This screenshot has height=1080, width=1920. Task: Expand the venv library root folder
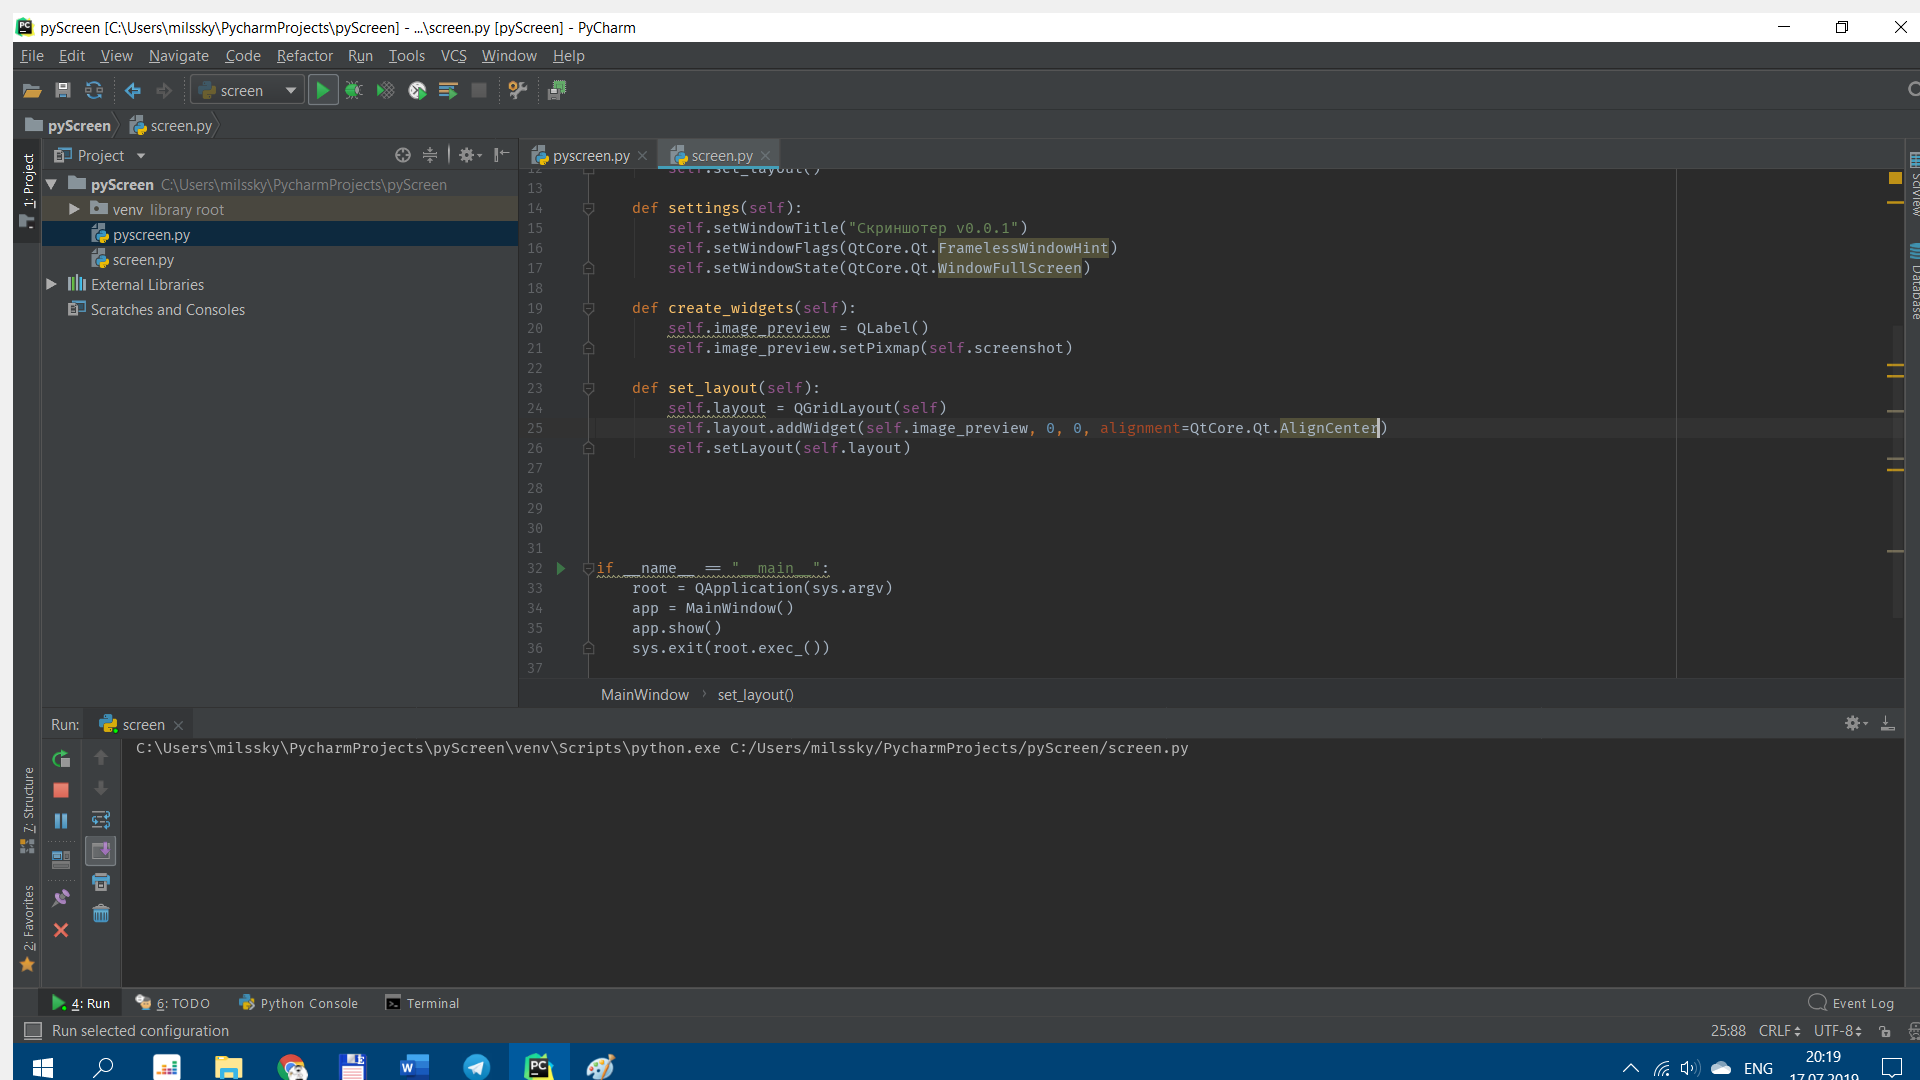(74, 210)
